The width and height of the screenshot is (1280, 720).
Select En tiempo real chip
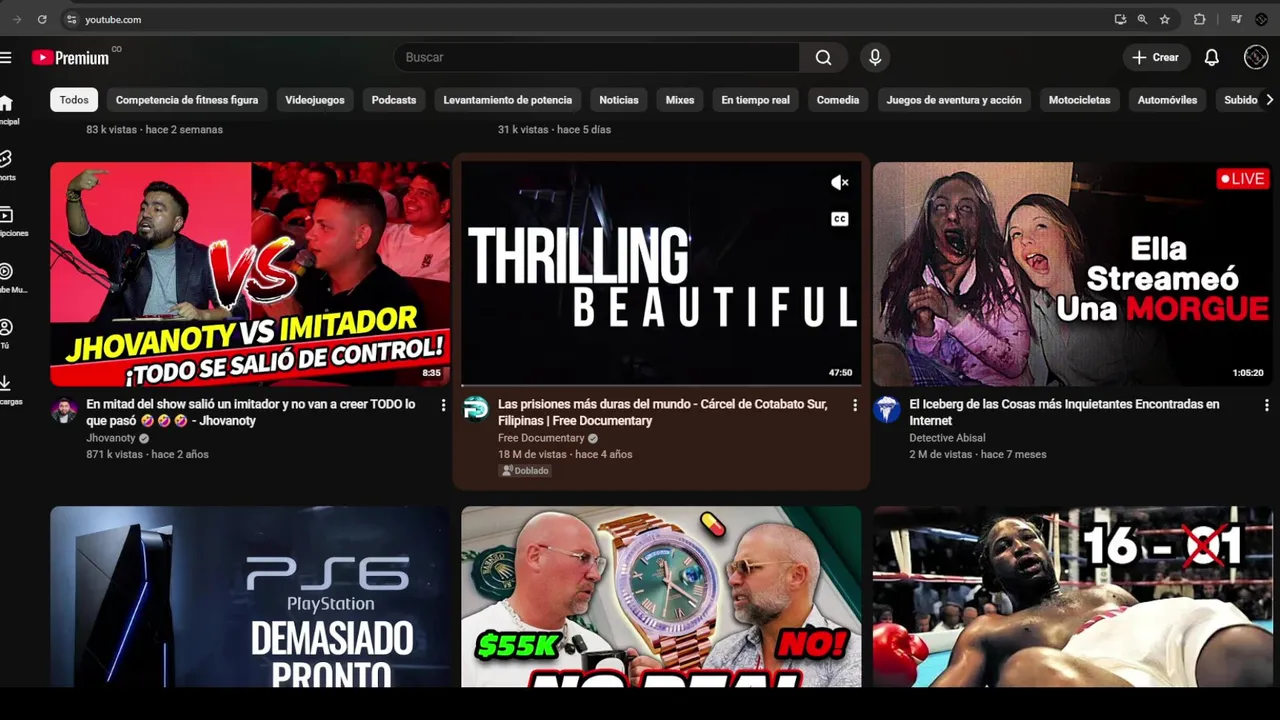pos(755,100)
